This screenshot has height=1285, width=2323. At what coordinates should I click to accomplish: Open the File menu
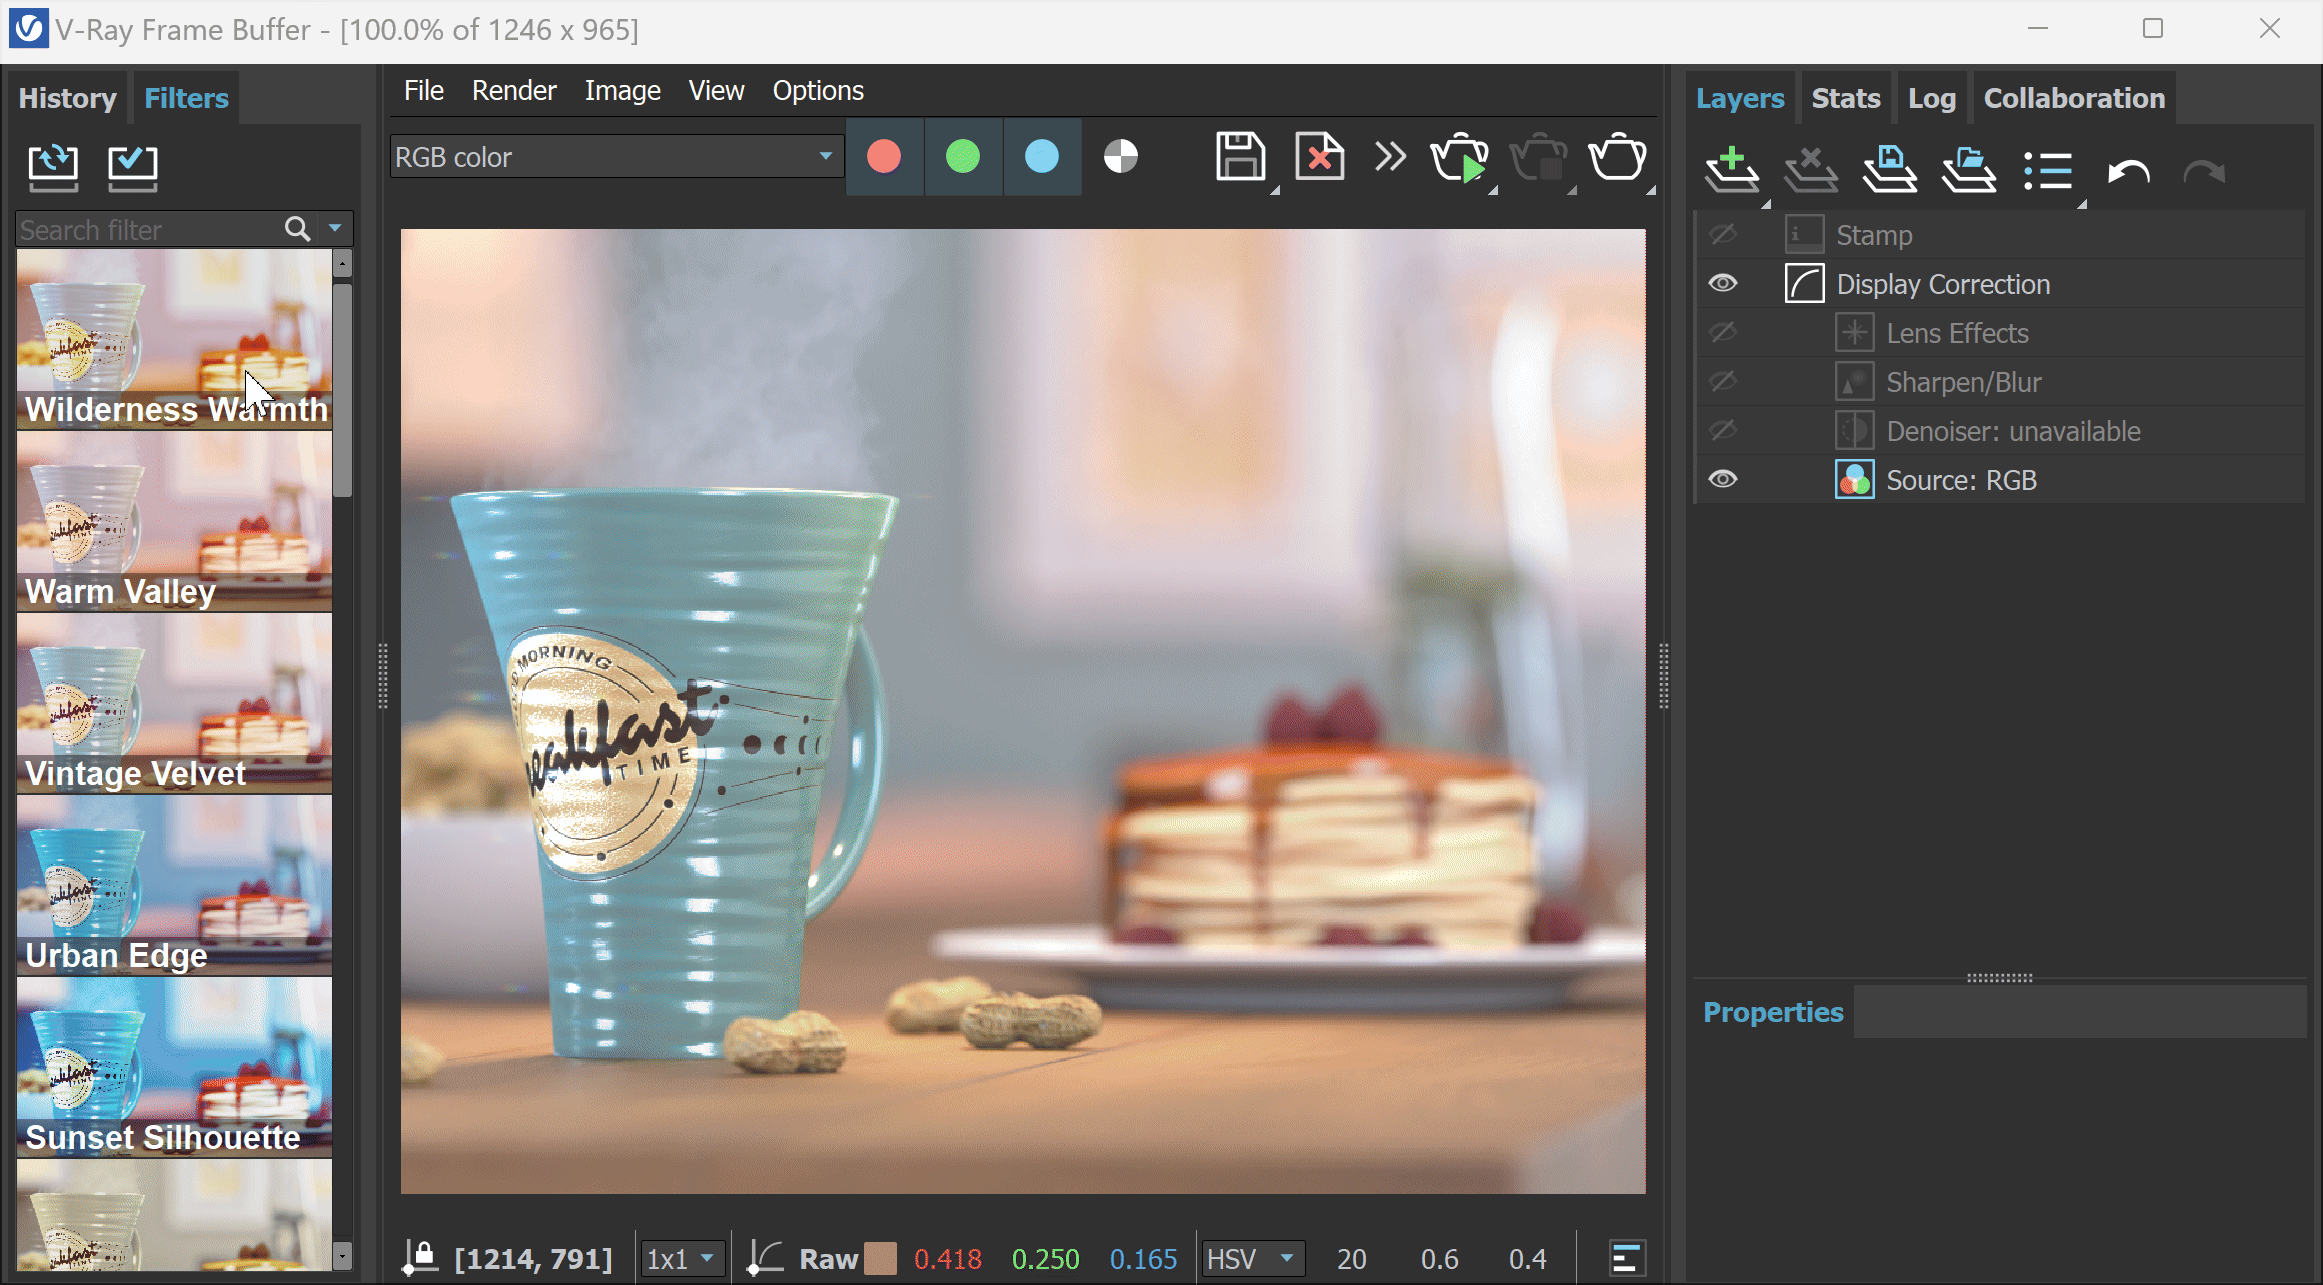[424, 91]
